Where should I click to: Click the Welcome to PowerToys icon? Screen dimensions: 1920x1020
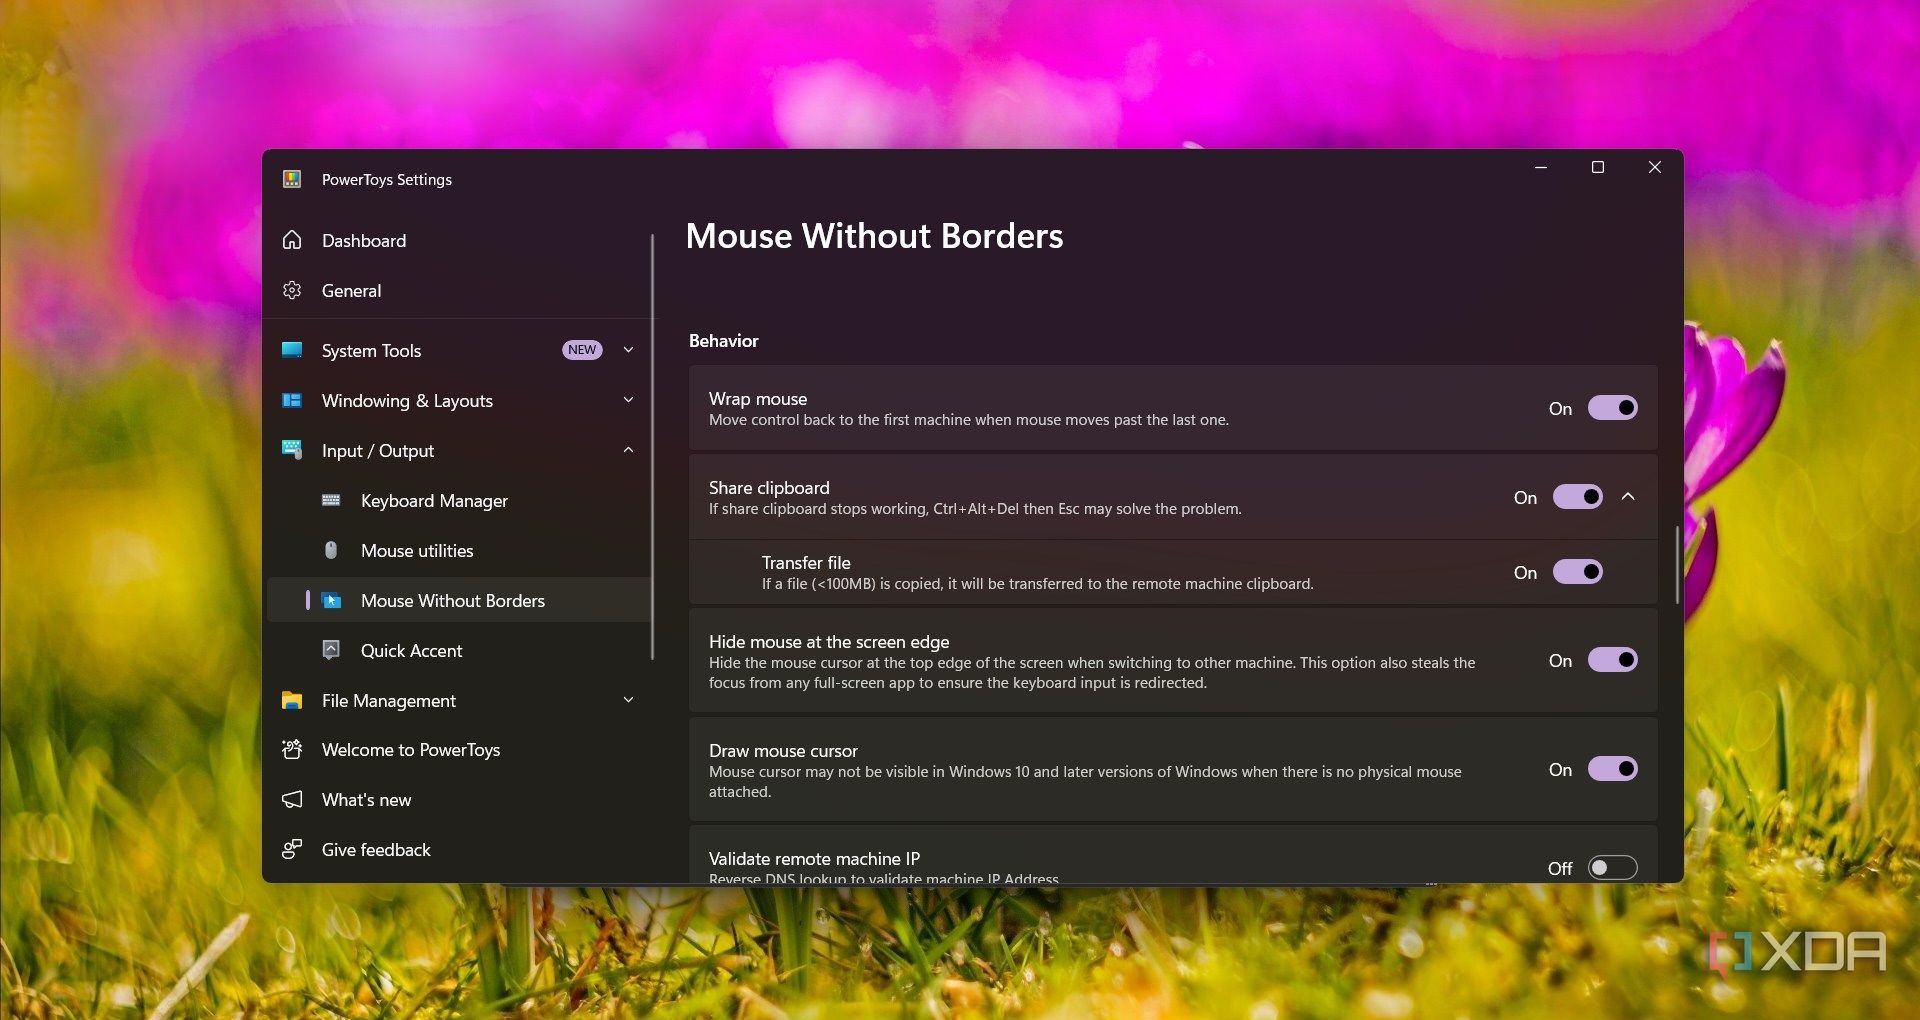292,749
